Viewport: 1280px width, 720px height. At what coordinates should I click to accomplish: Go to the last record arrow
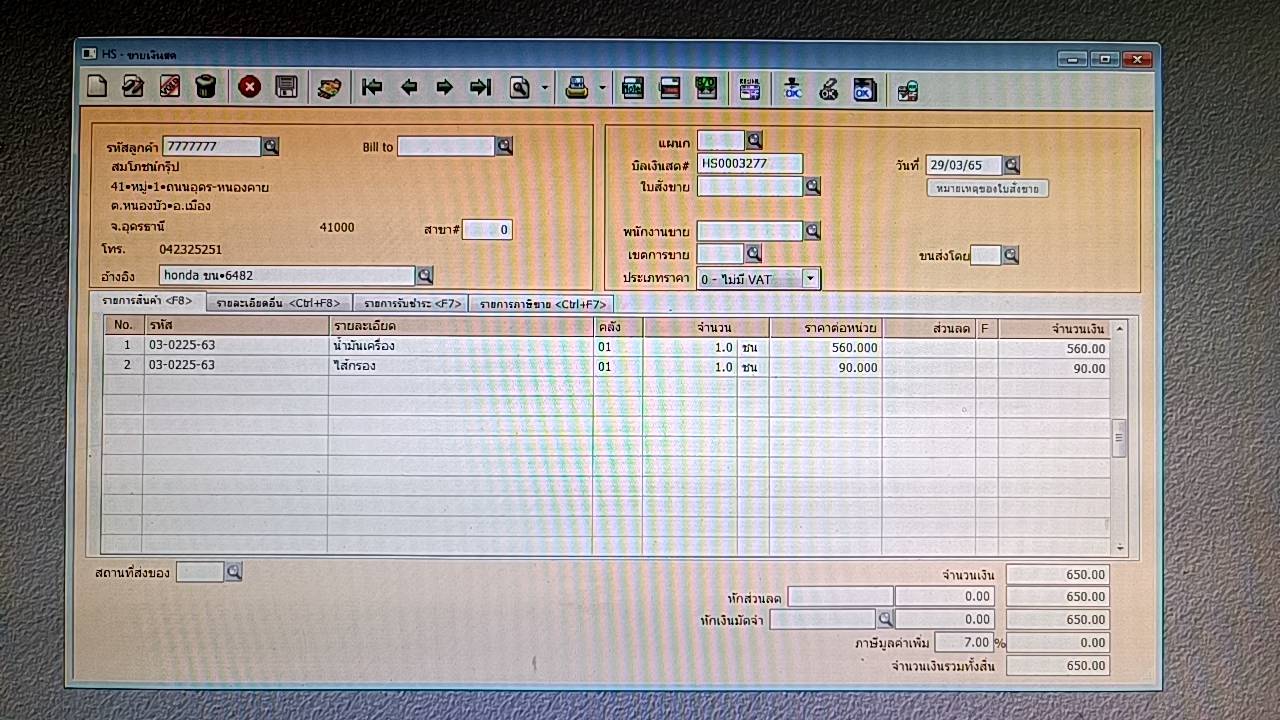pos(481,87)
